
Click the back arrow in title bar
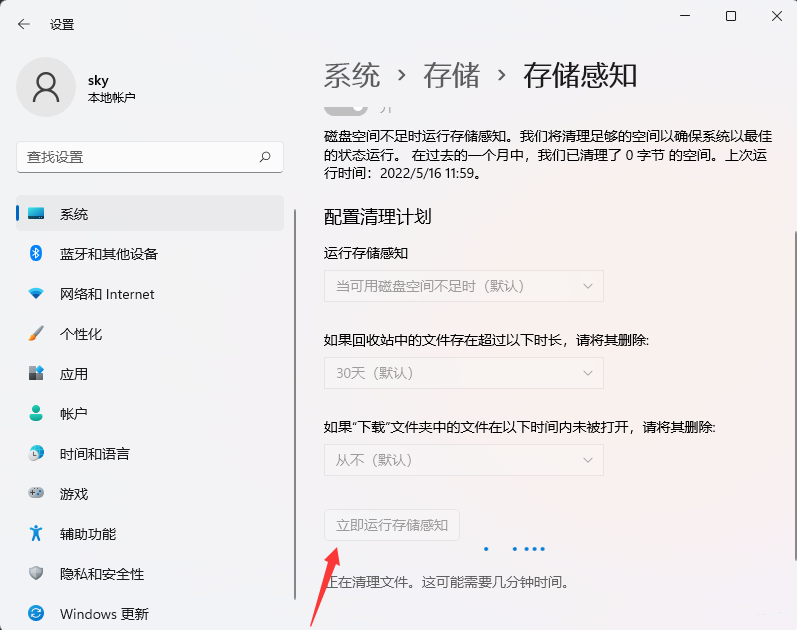pos(24,24)
